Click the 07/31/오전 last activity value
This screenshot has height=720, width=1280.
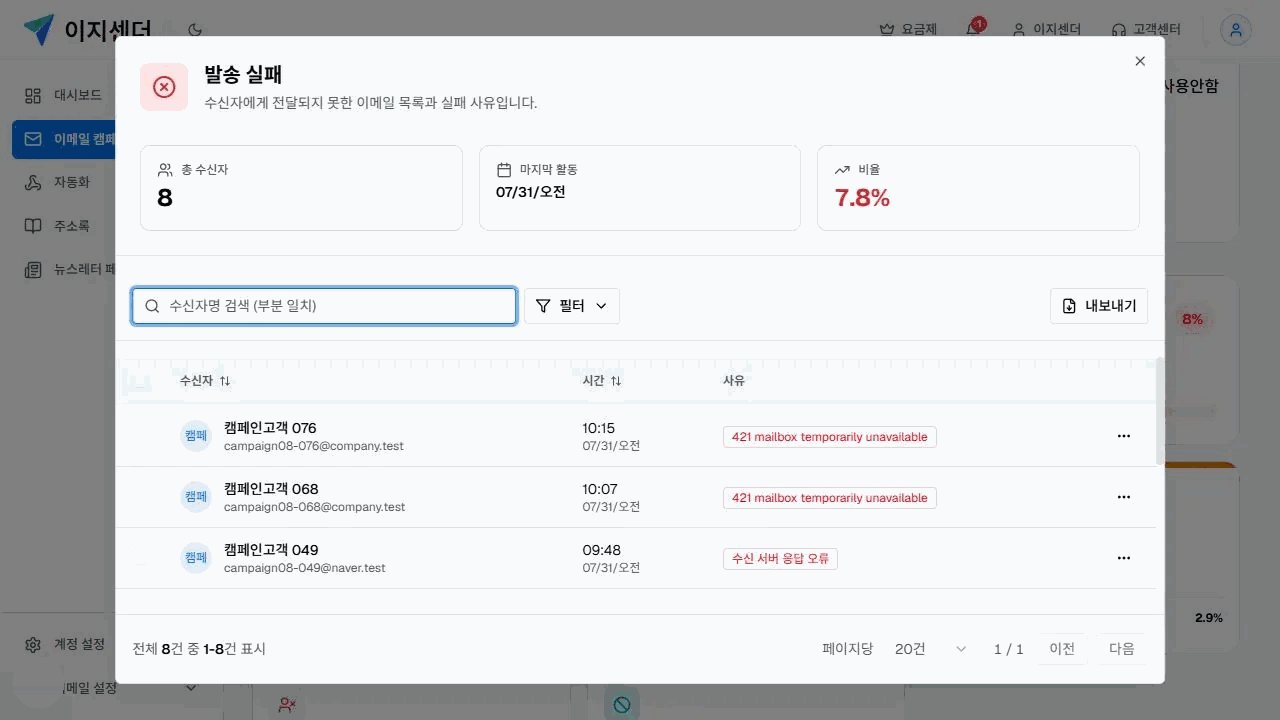tap(531, 192)
